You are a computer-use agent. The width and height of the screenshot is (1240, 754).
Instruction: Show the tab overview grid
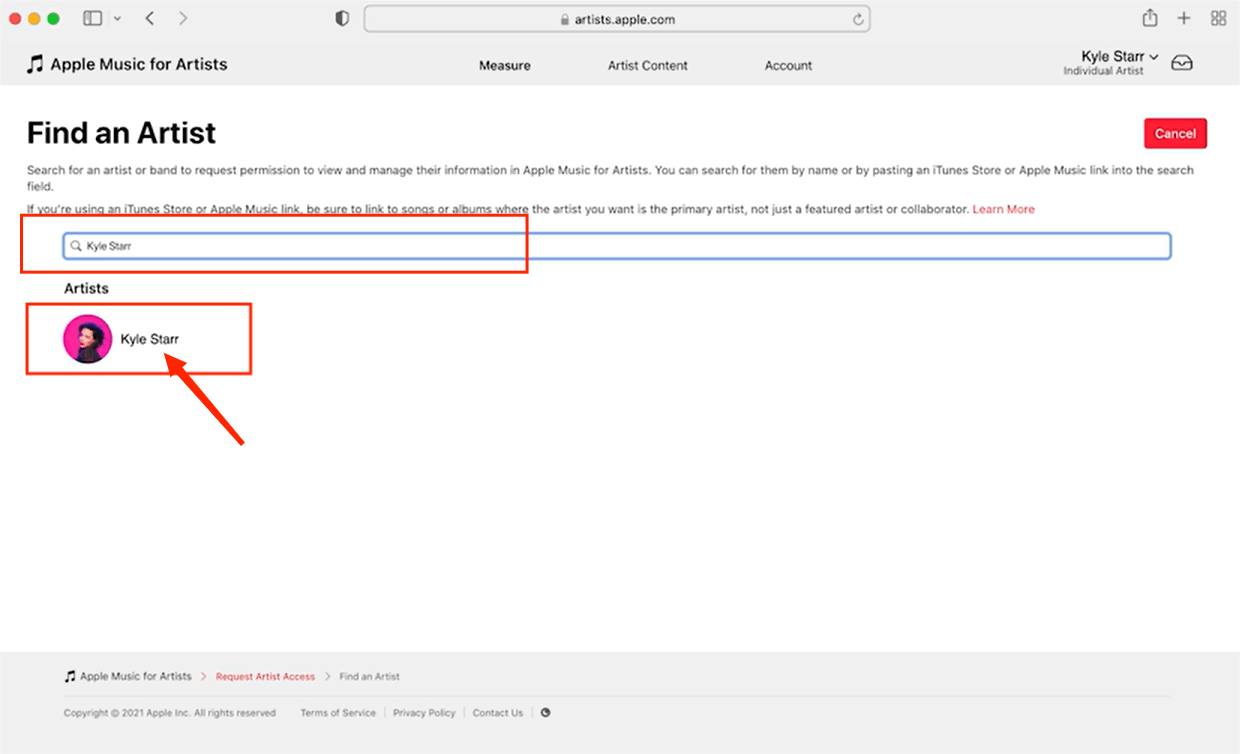coord(1218,18)
